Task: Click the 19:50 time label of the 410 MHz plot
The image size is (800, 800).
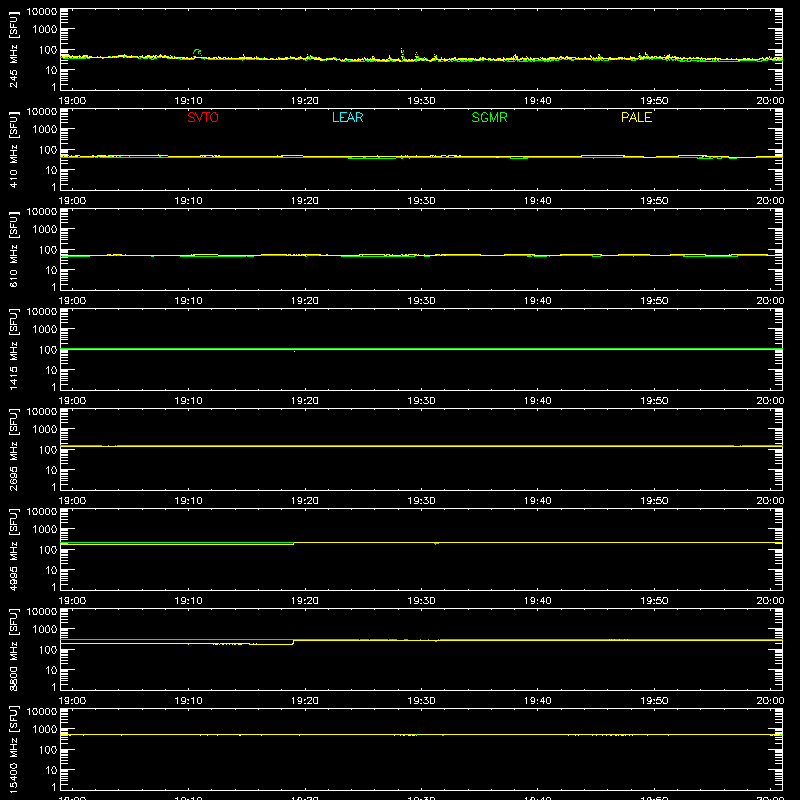Action: click(654, 201)
